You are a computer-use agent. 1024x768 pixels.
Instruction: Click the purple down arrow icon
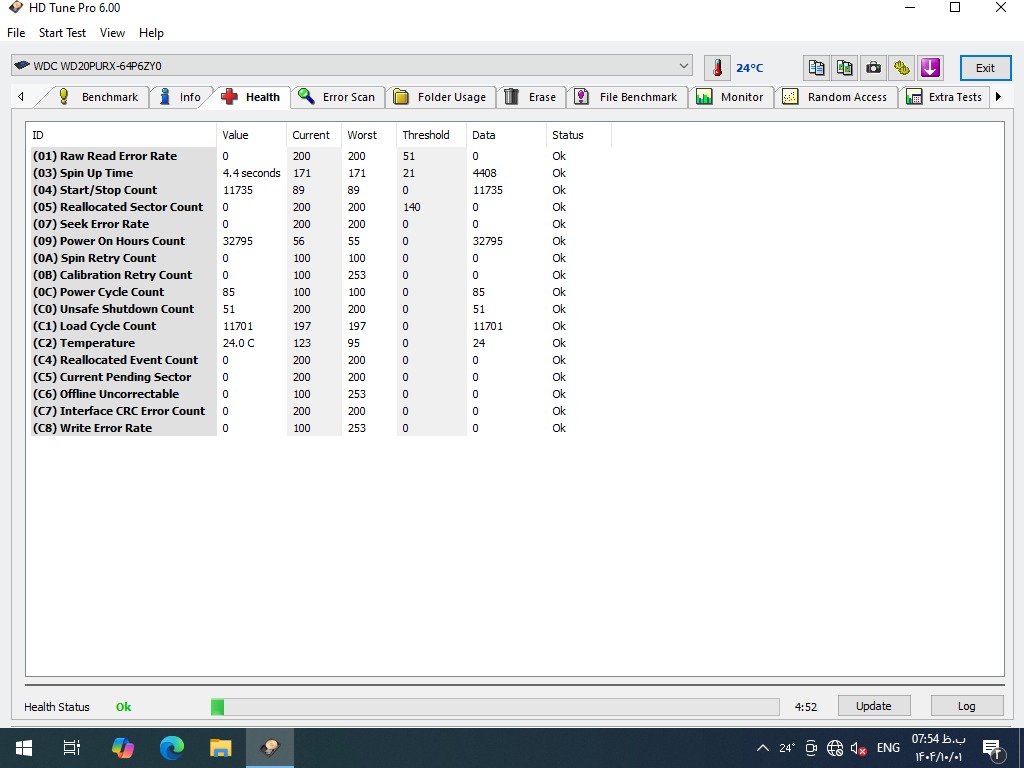coord(930,68)
